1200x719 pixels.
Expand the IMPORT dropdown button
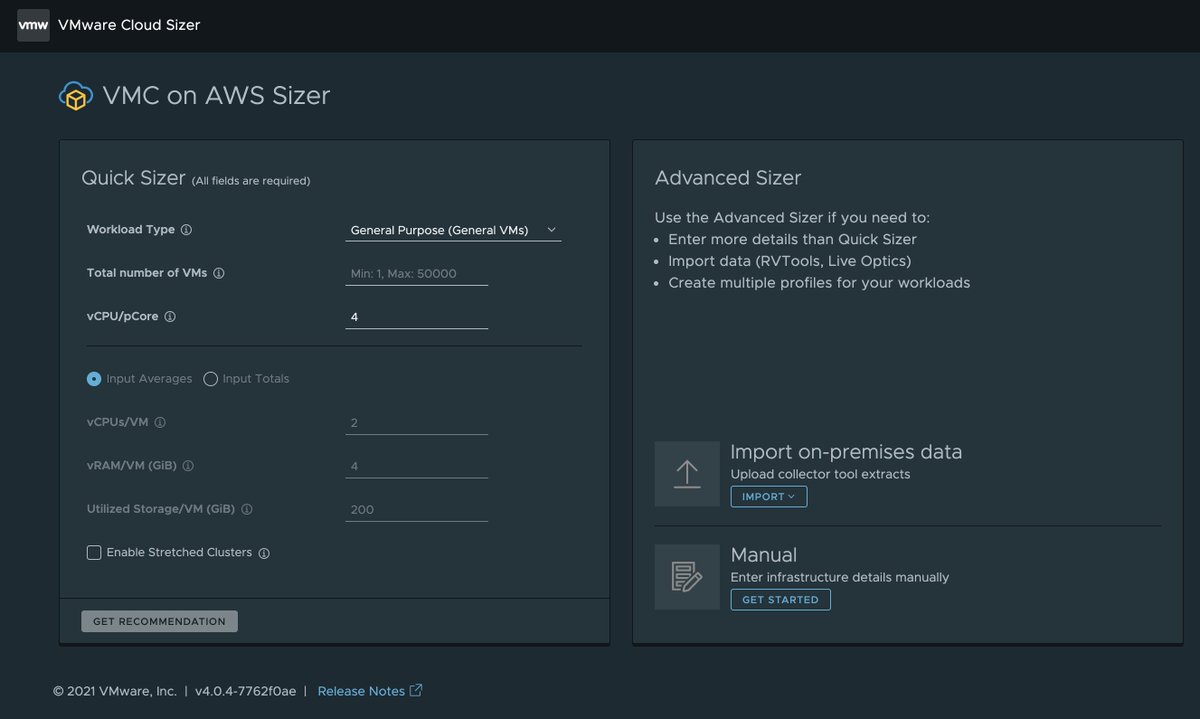[769, 497]
